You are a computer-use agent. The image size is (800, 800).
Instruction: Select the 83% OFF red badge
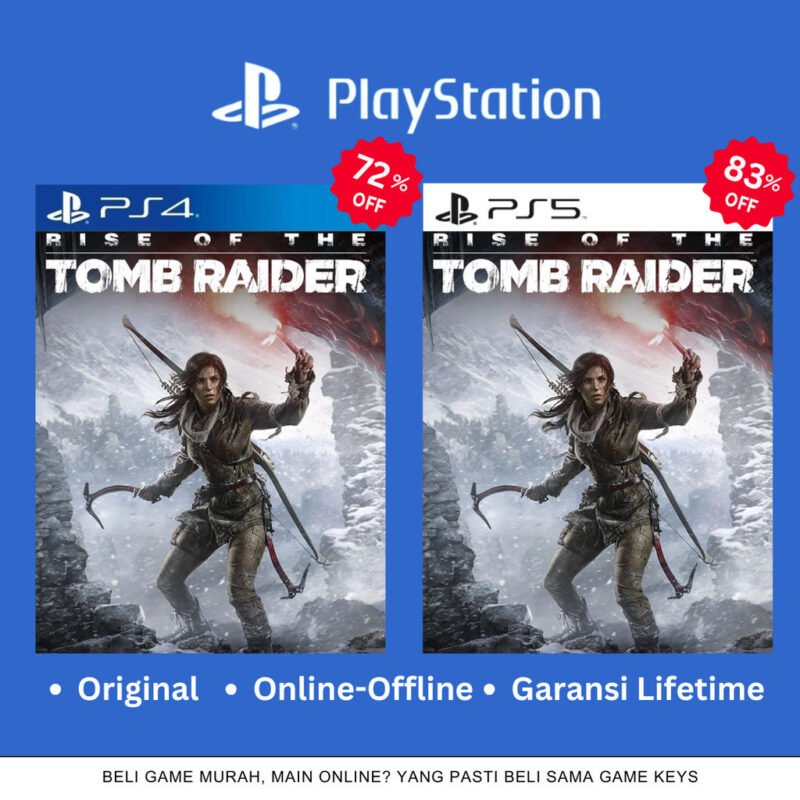pos(748,183)
